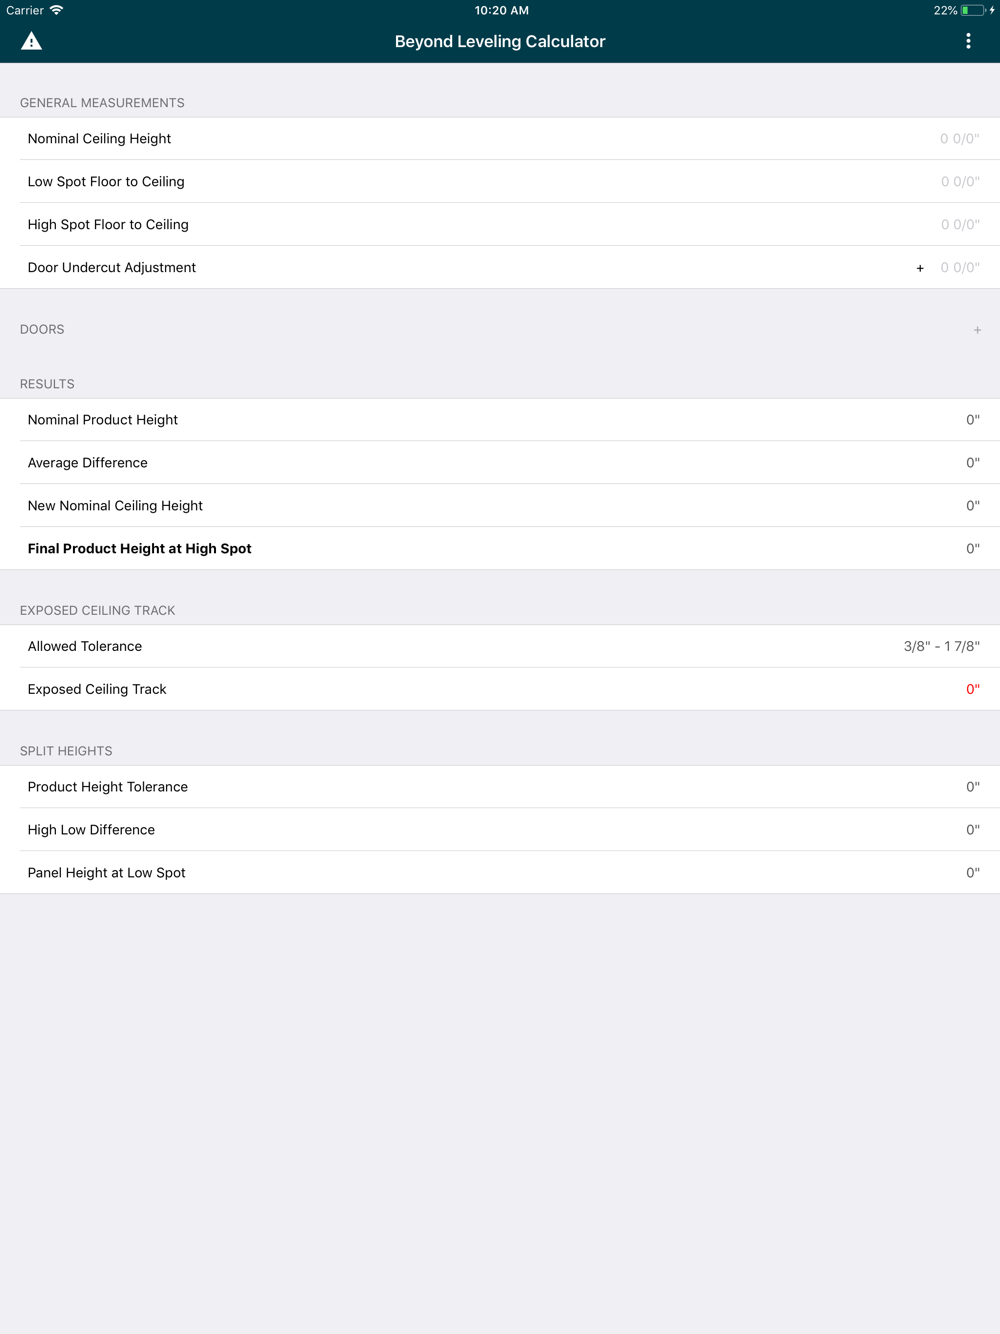
Task: Select High Low Difference row
Action: pyautogui.click(x=500, y=830)
